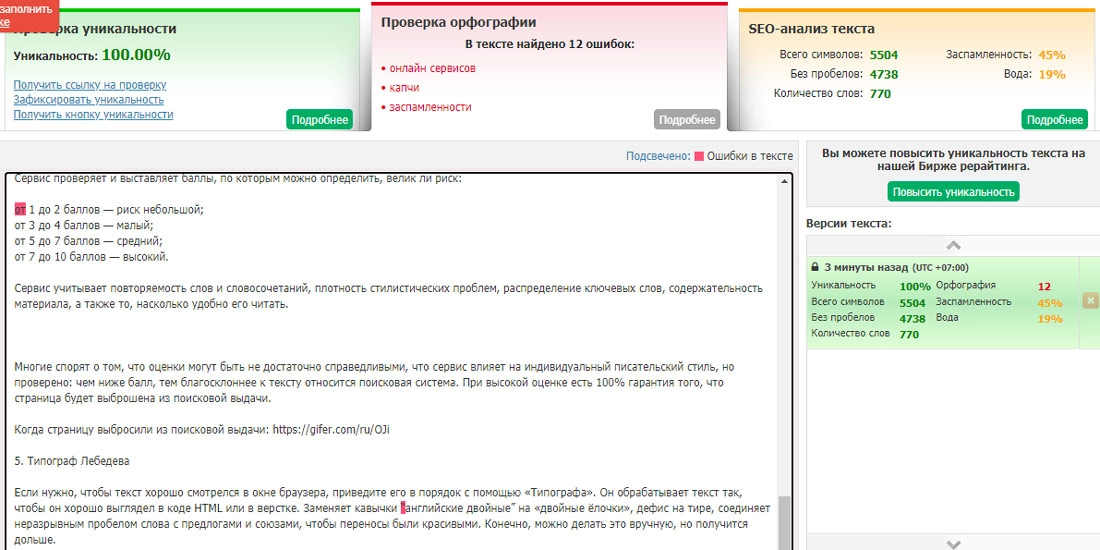Open 'Получить кнопку уникальности' link

click(93, 115)
